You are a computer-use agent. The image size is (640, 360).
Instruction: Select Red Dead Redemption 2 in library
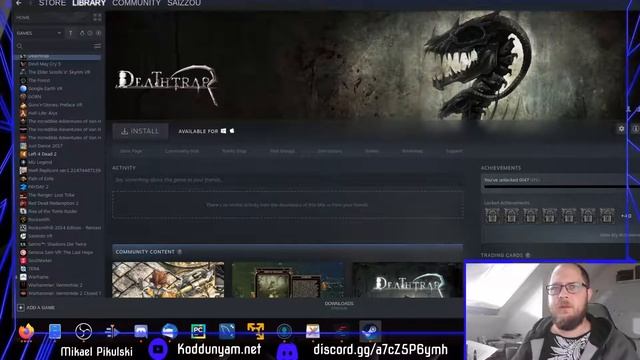(x=53, y=203)
